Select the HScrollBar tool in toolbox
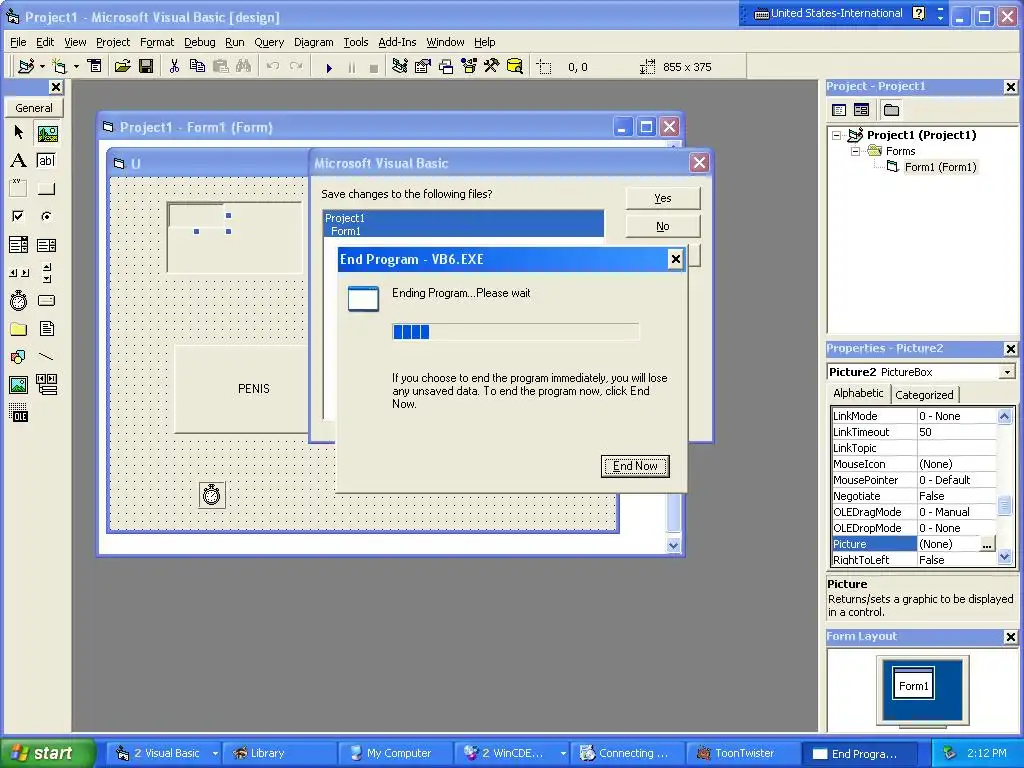The image size is (1024, 768). 18,273
